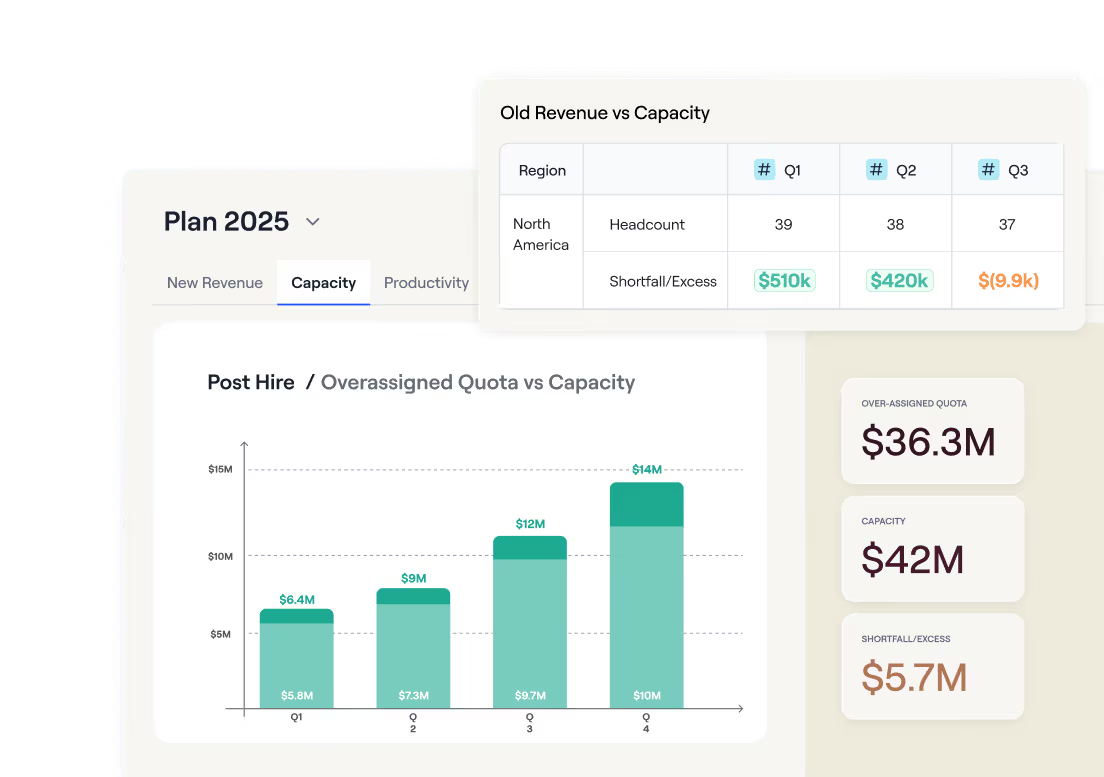Click the Q2 column number-type icon

pos(876,170)
